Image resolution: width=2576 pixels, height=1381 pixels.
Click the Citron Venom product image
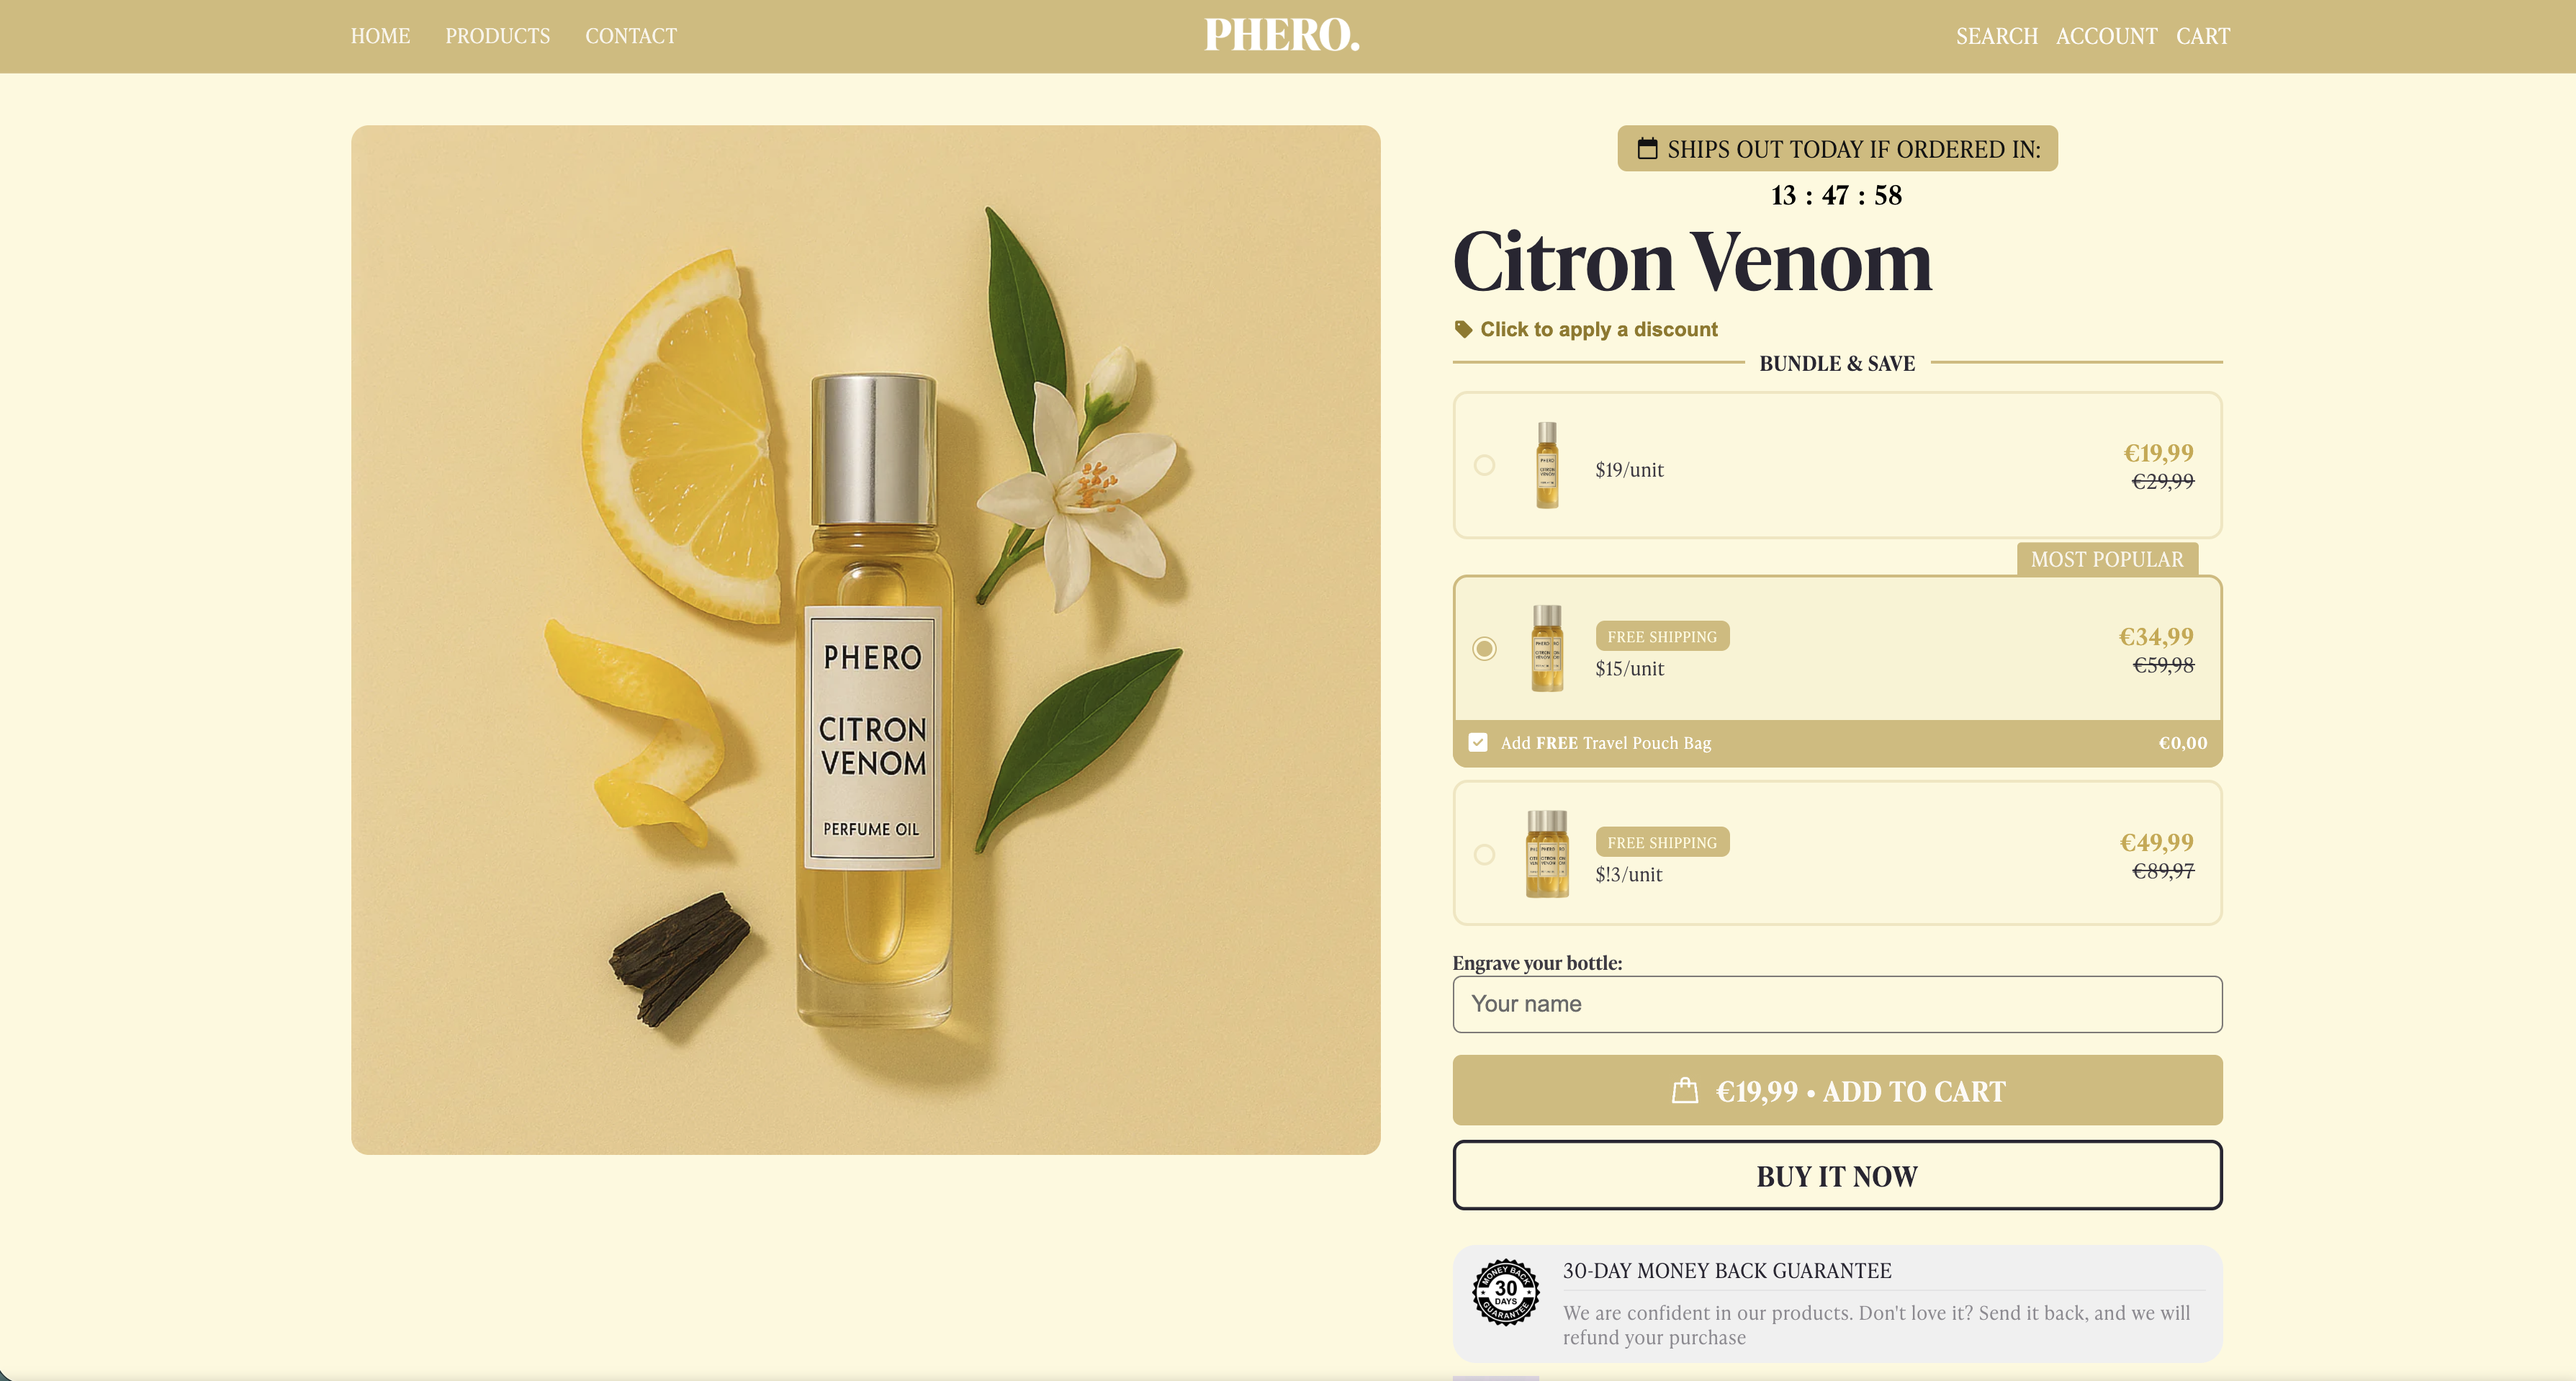(866, 640)
